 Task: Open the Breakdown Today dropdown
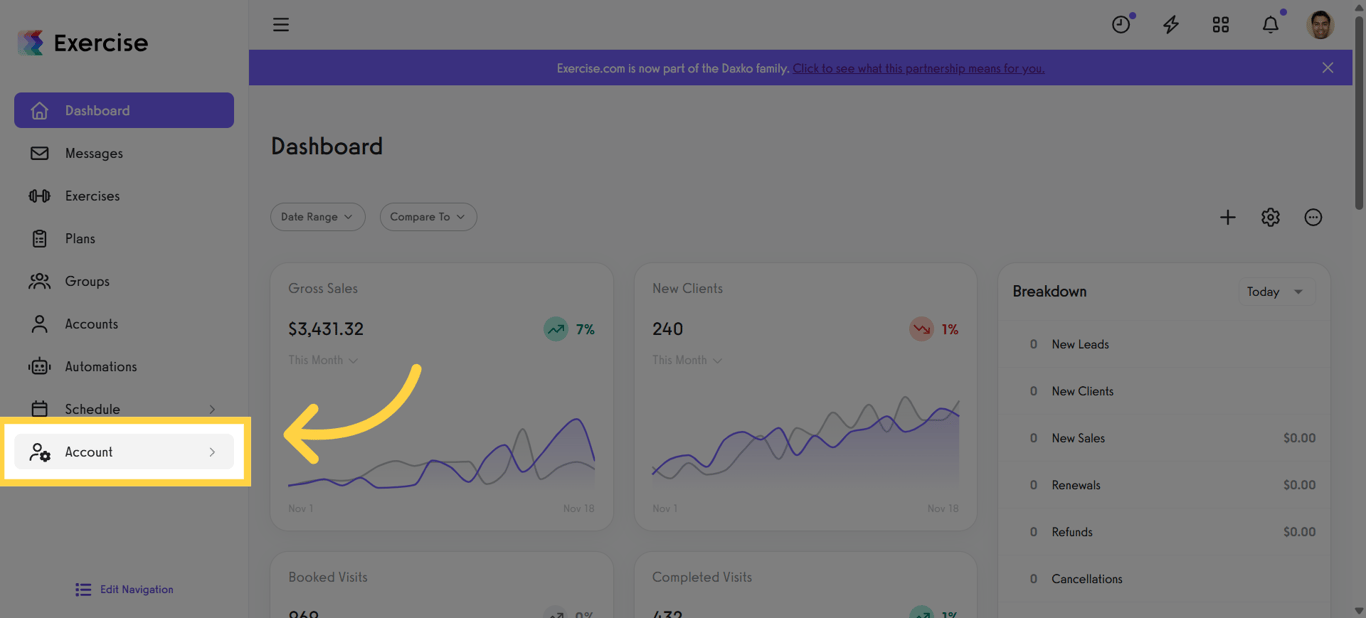click(1276, 292)
